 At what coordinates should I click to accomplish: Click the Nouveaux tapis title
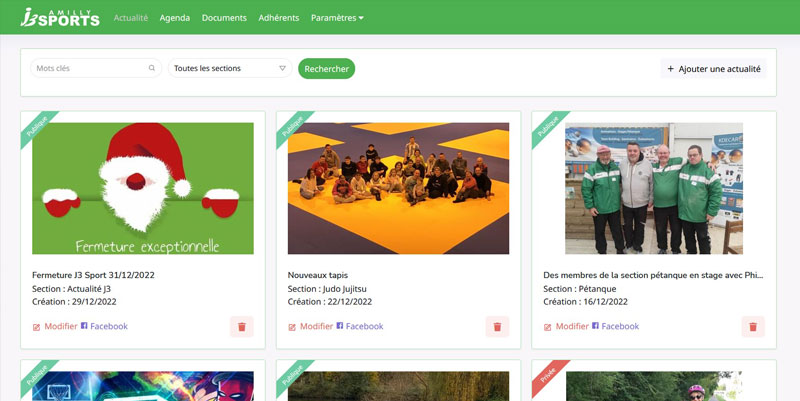[x=318, y=275]
